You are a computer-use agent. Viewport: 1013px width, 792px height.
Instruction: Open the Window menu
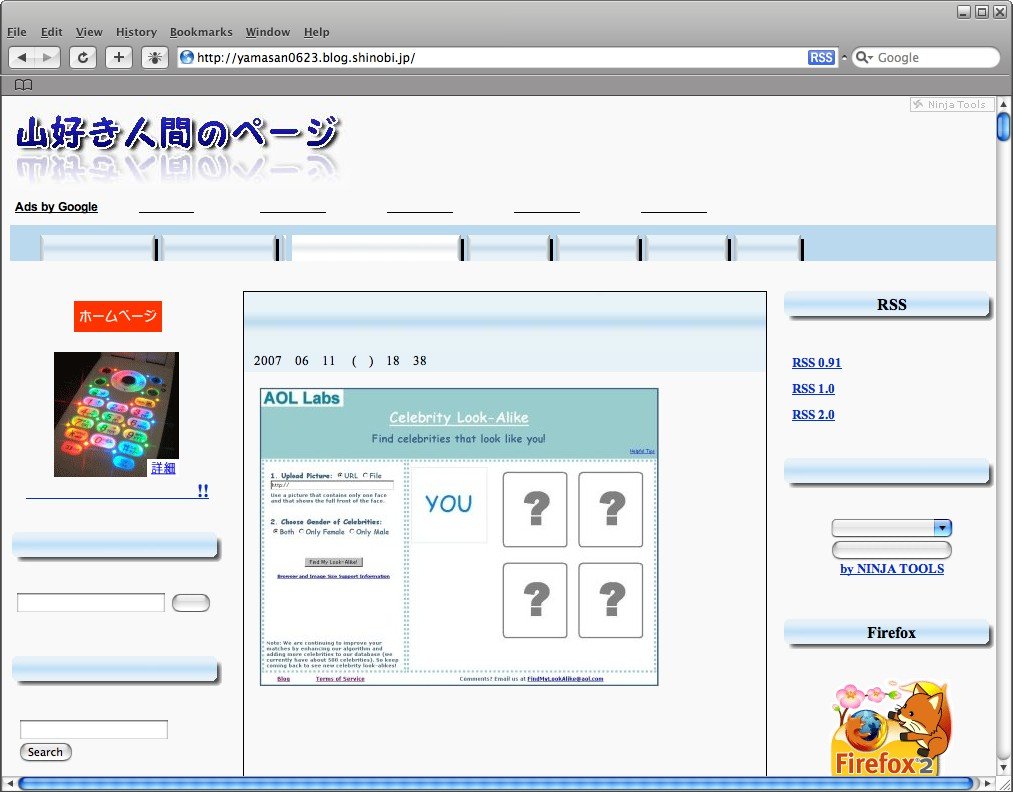[267, 32]
